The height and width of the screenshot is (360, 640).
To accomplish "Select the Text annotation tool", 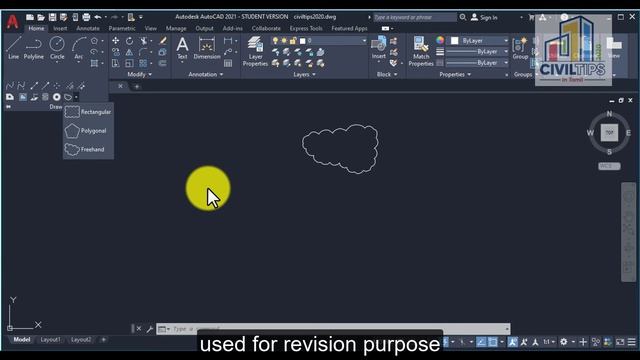I will (x=182, y=48).
